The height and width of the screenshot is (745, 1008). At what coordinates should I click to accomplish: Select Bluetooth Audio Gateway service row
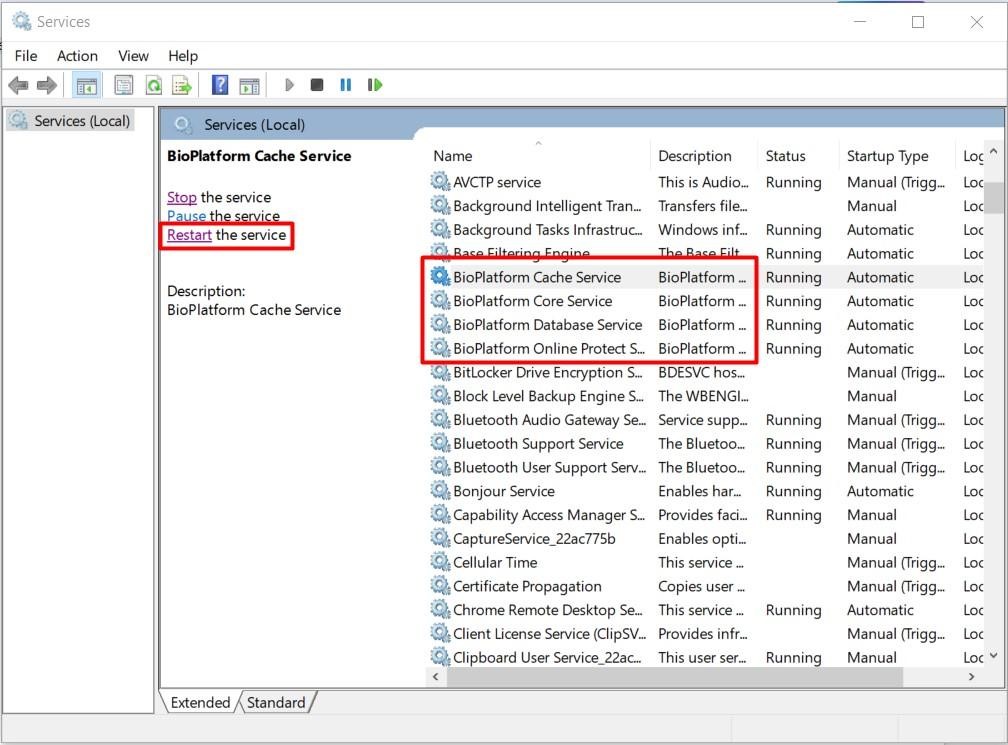point(705,420)
